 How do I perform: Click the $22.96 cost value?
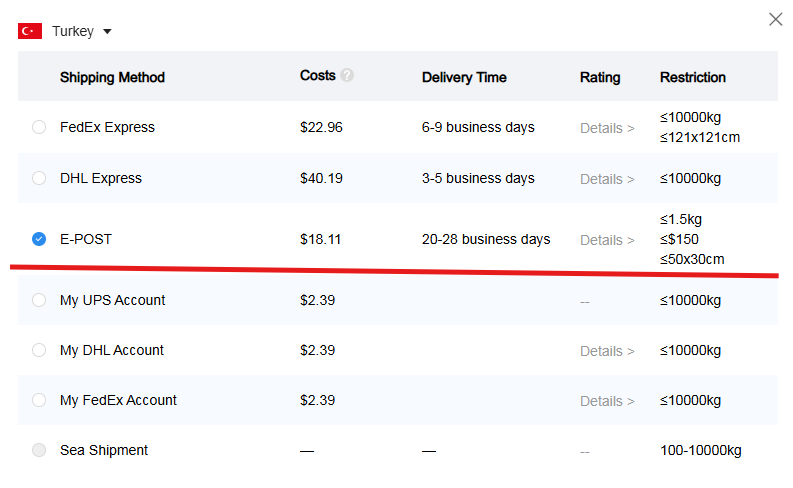[321, 127]
